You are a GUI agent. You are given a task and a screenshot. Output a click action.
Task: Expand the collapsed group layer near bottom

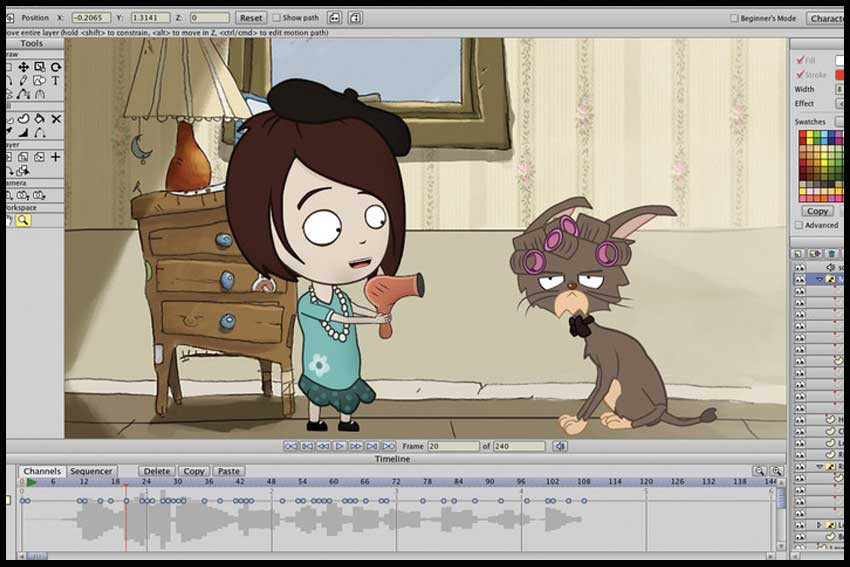pos(820,525)
